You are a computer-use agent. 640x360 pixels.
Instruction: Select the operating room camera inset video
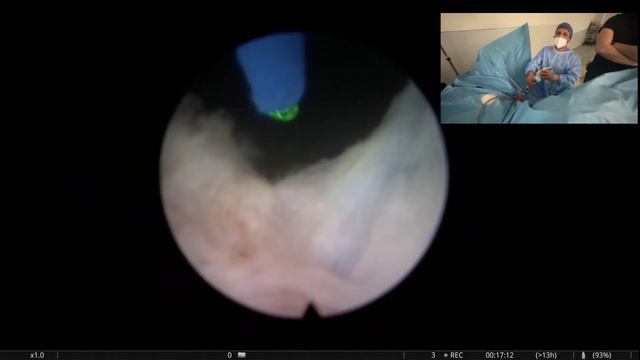(x=539, y=68)
